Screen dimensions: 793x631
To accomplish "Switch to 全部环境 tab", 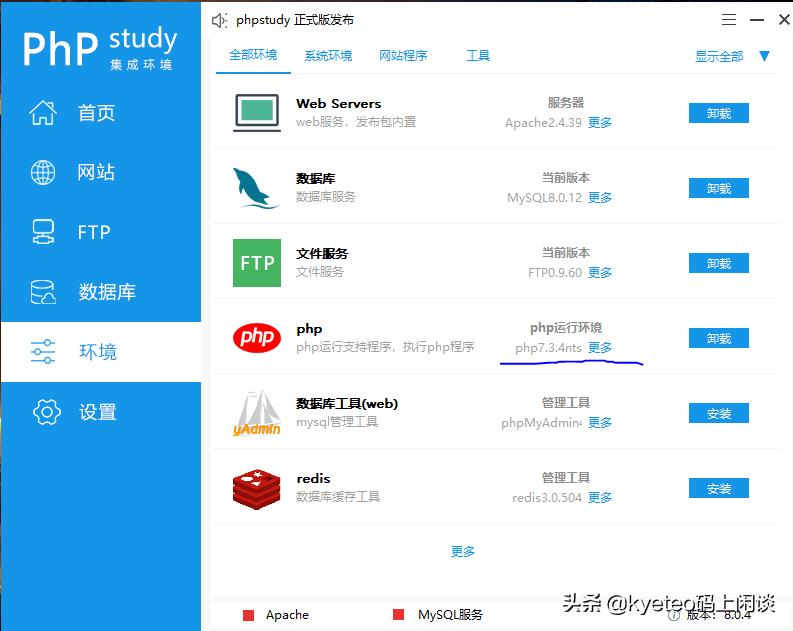I will click(x=253, y=55).
